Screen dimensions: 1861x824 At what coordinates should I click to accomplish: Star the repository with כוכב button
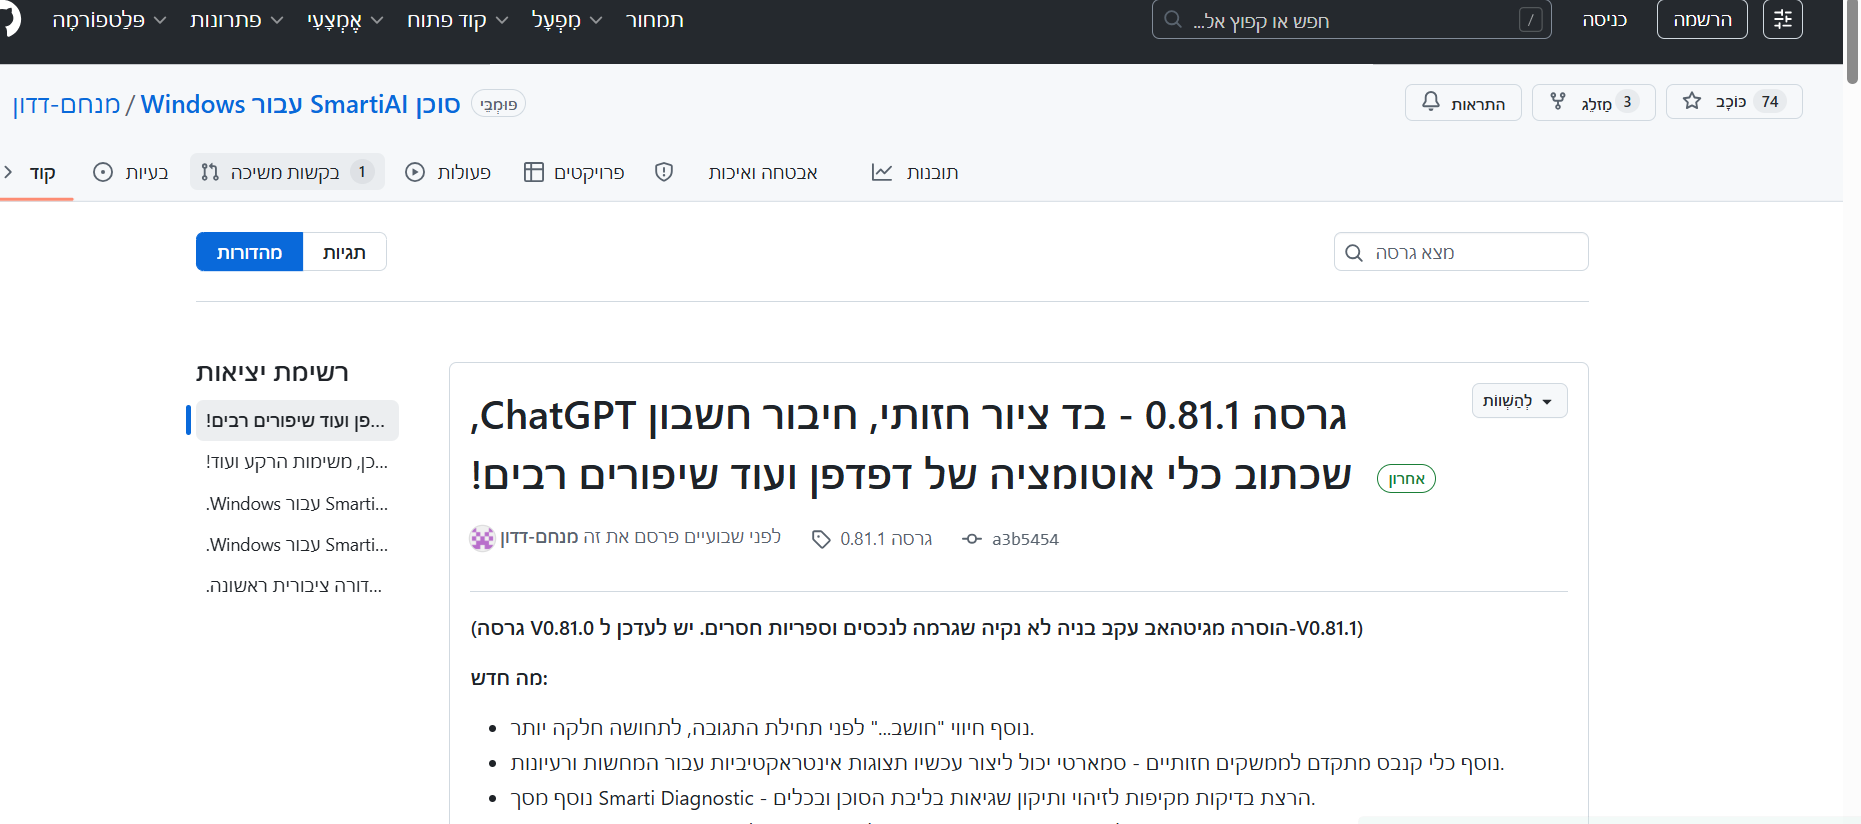coord(1734,102)
